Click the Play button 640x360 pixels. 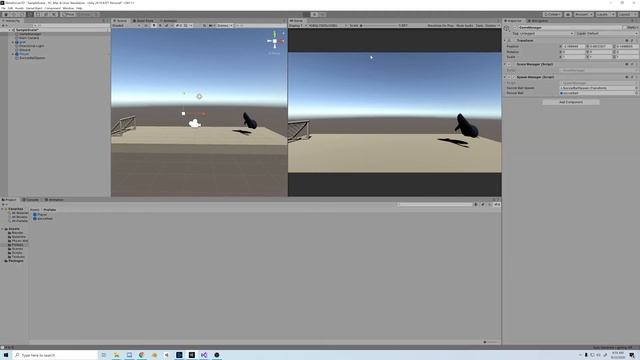pyautogui.click(x=307, y=14)
